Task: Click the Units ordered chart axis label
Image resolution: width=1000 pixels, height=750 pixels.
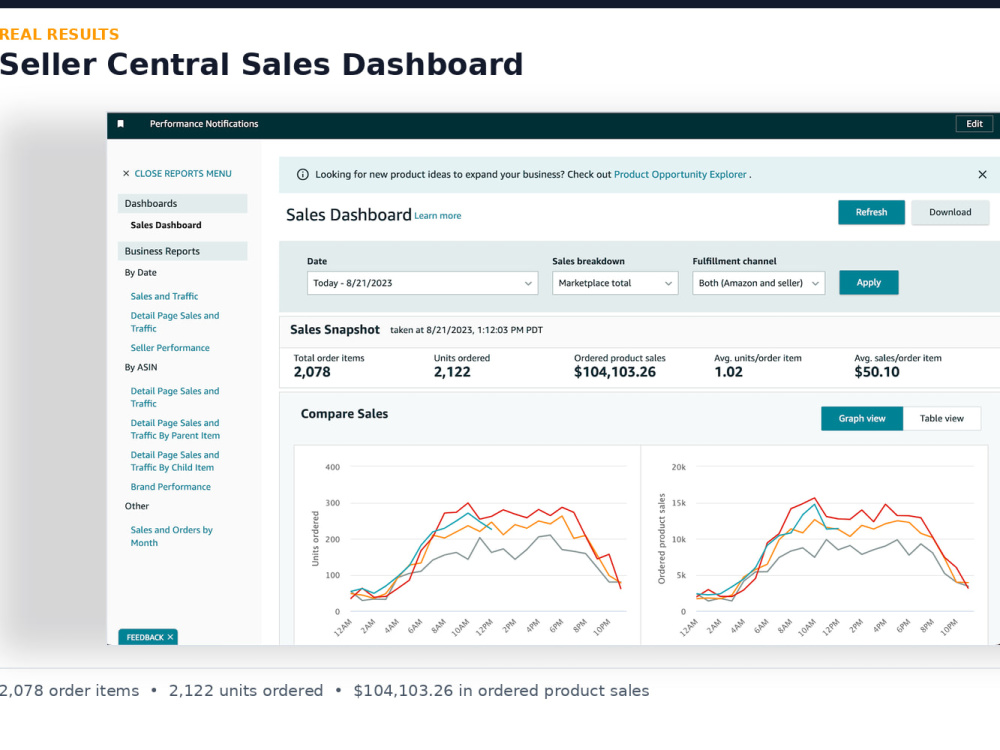Action: click(315, 539)
